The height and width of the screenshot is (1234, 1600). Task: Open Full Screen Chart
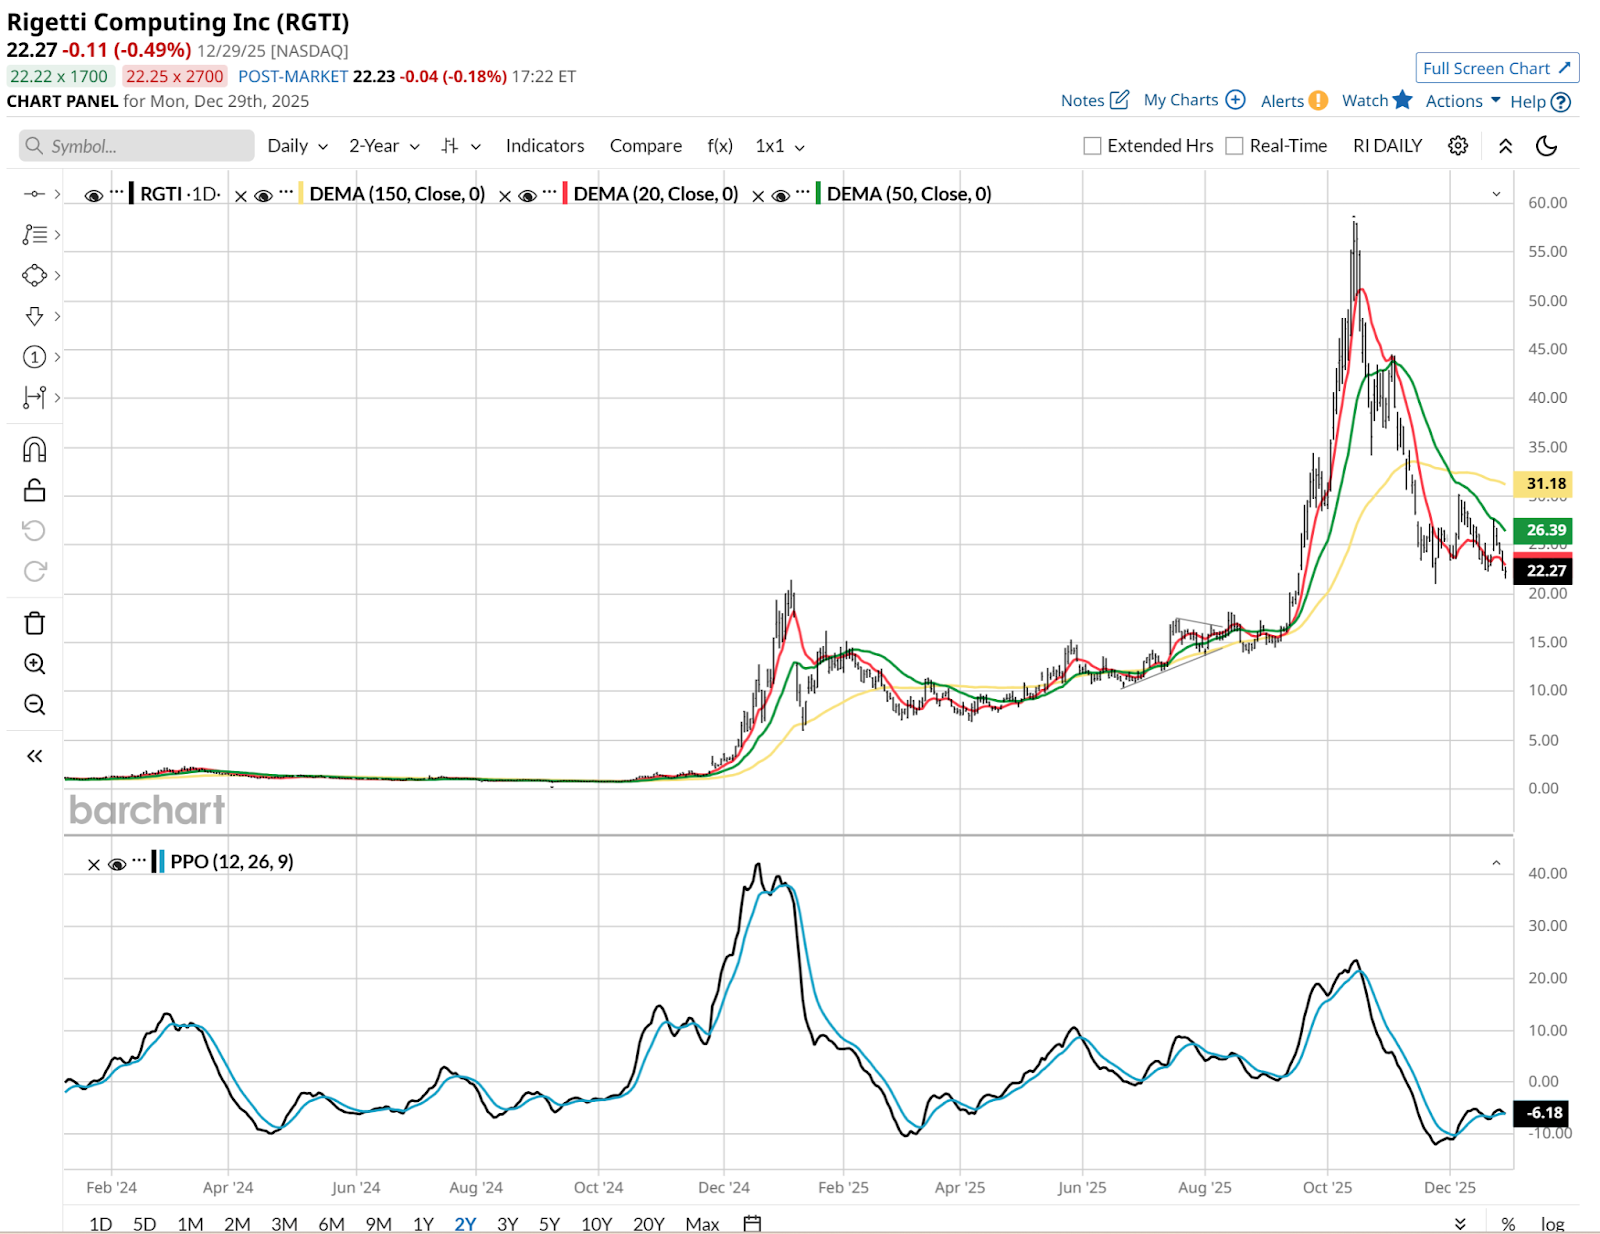point(1497,68)
